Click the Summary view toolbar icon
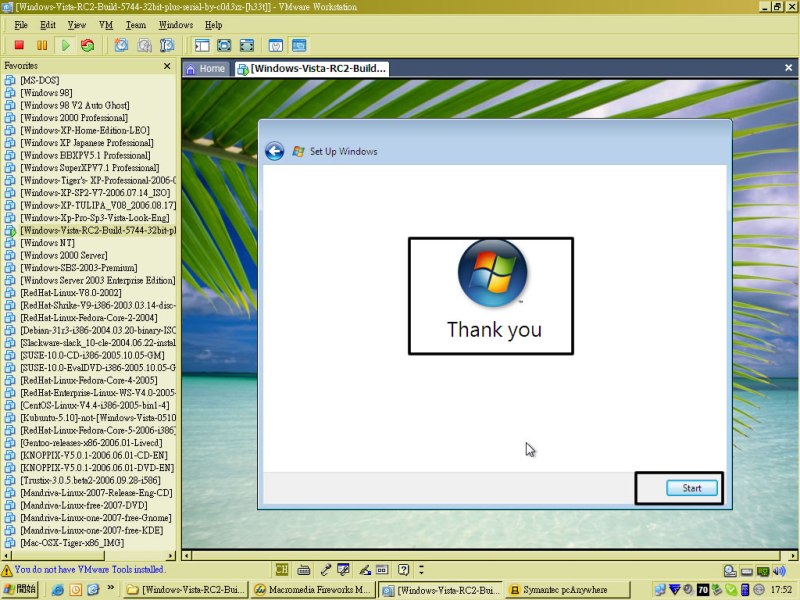This screenshot has width=800, height=600. (276, 45)
